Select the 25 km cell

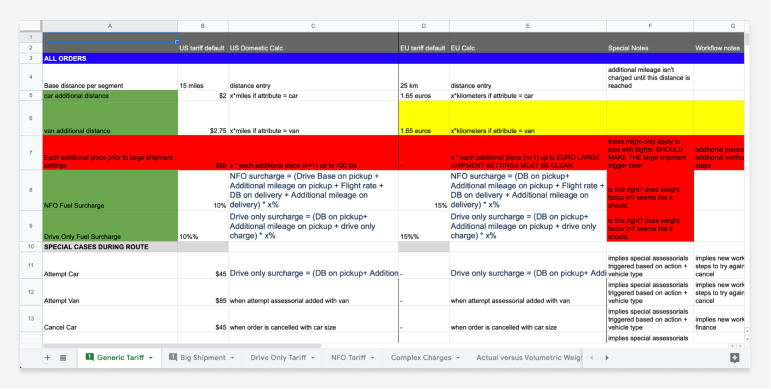[423, 77]
